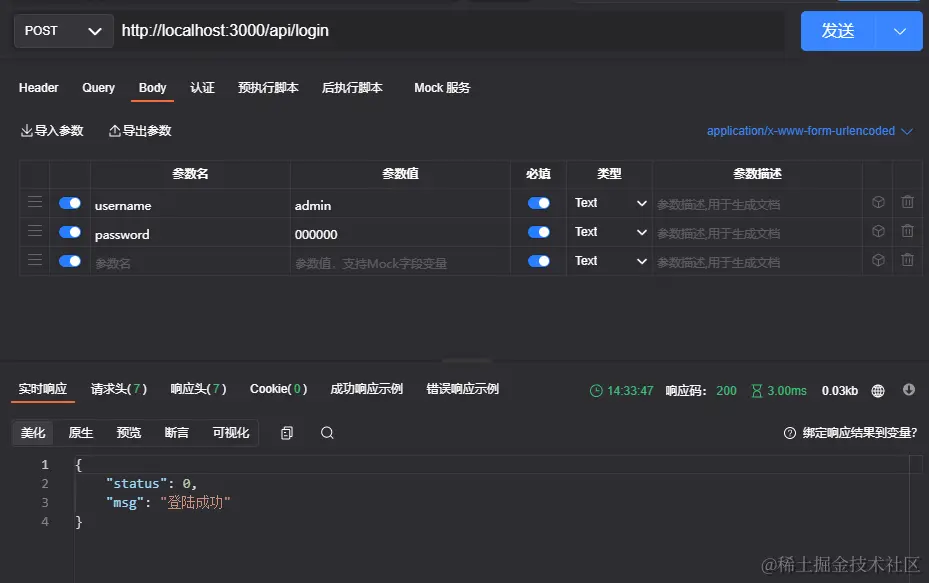The width and height of the screenshot is (929, 583).
Task: Click the export parameters icon
Action: 112,130
